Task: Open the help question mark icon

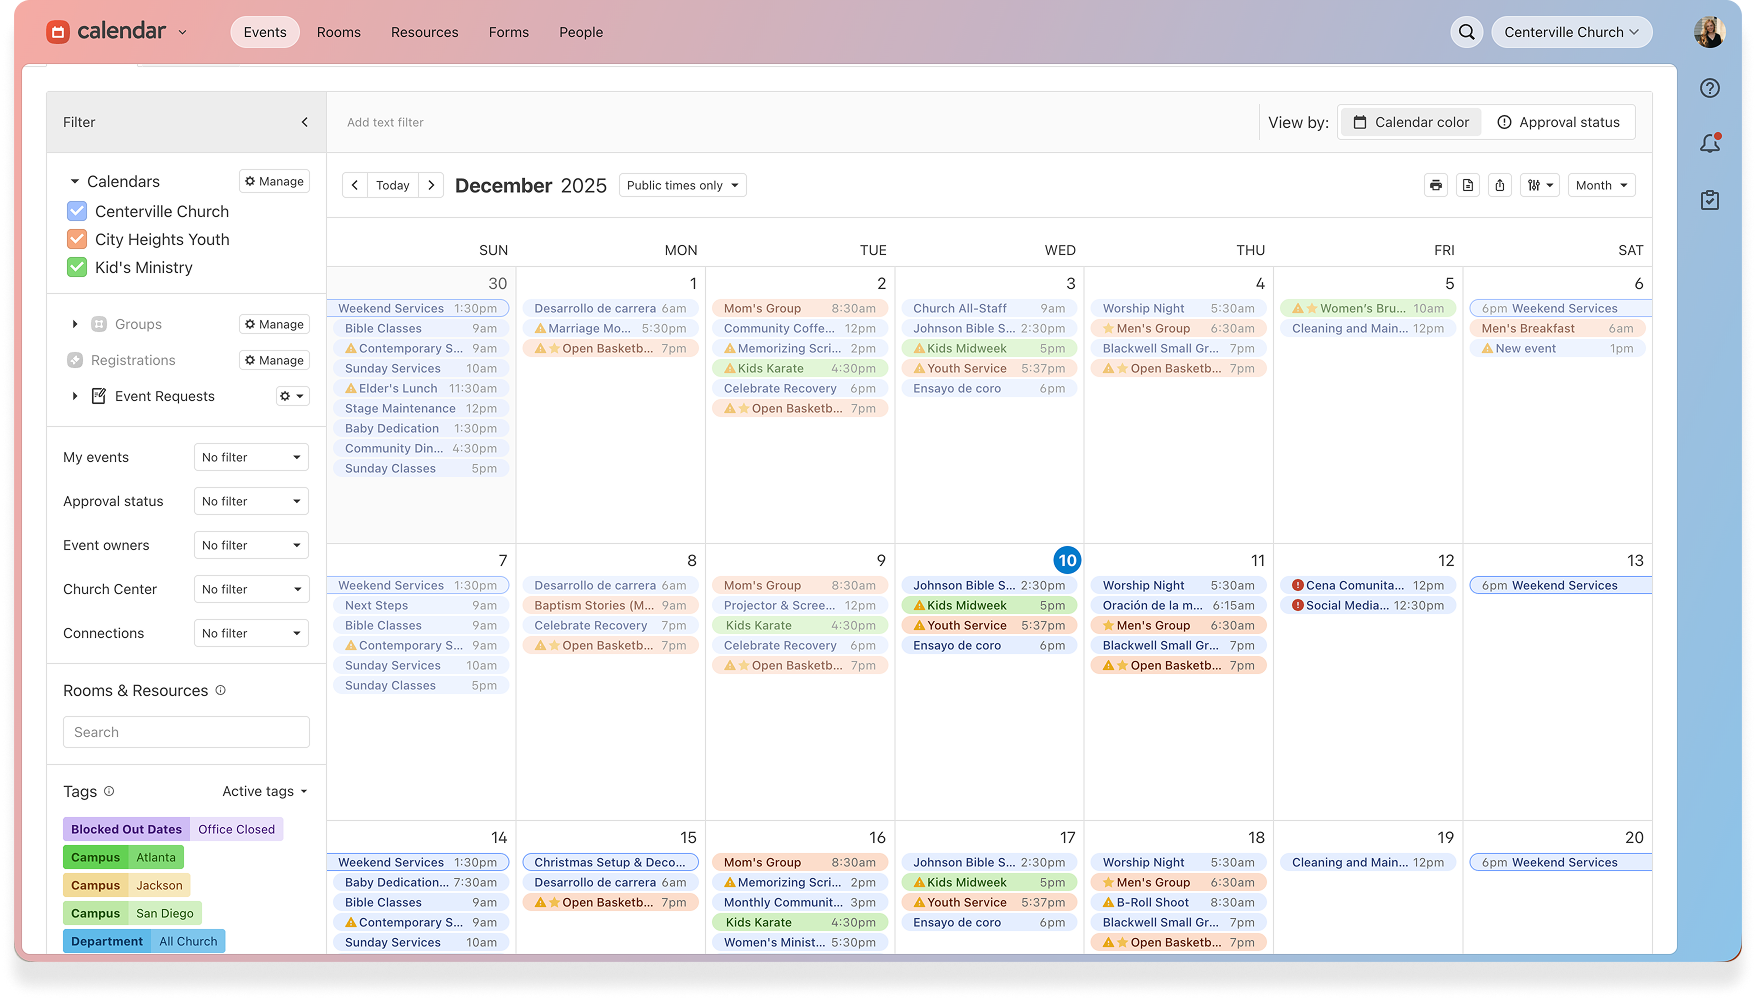Action: 1710,88
